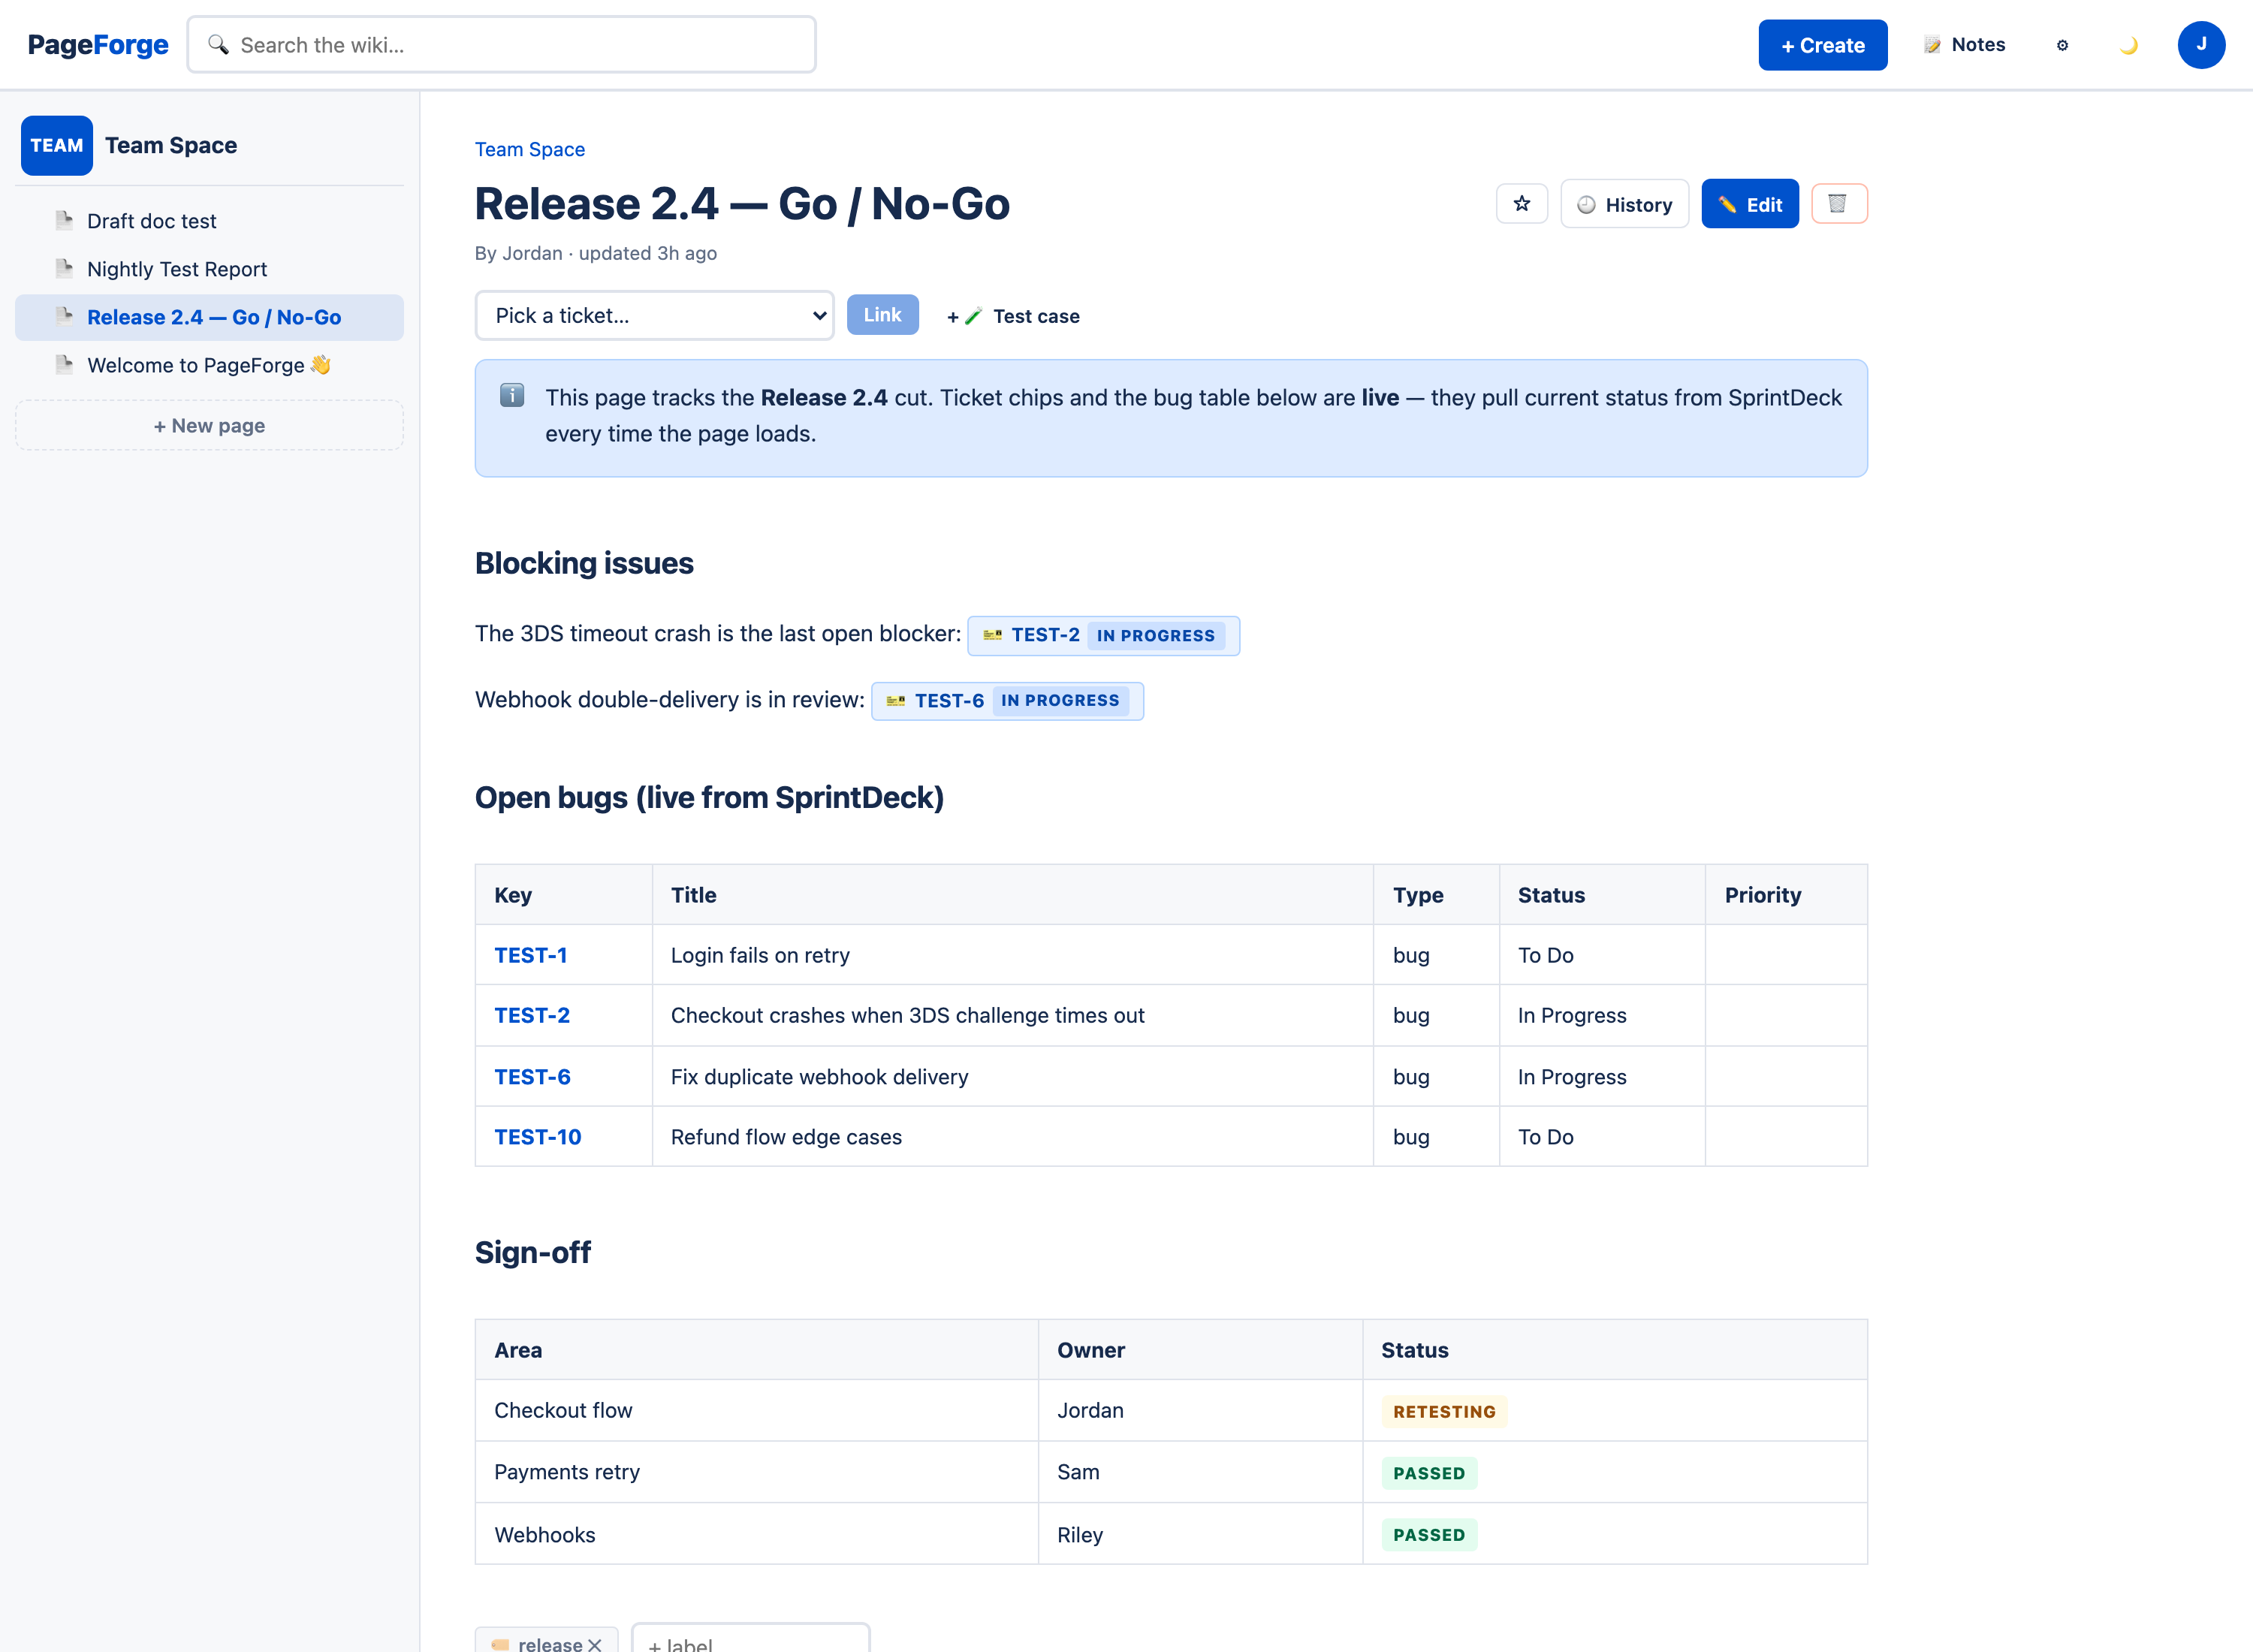The image size is (2253, 1652).
Task: Click the page icon beside Welcome to PageForge
Action: pyautogui.click(x=65, y=364)
